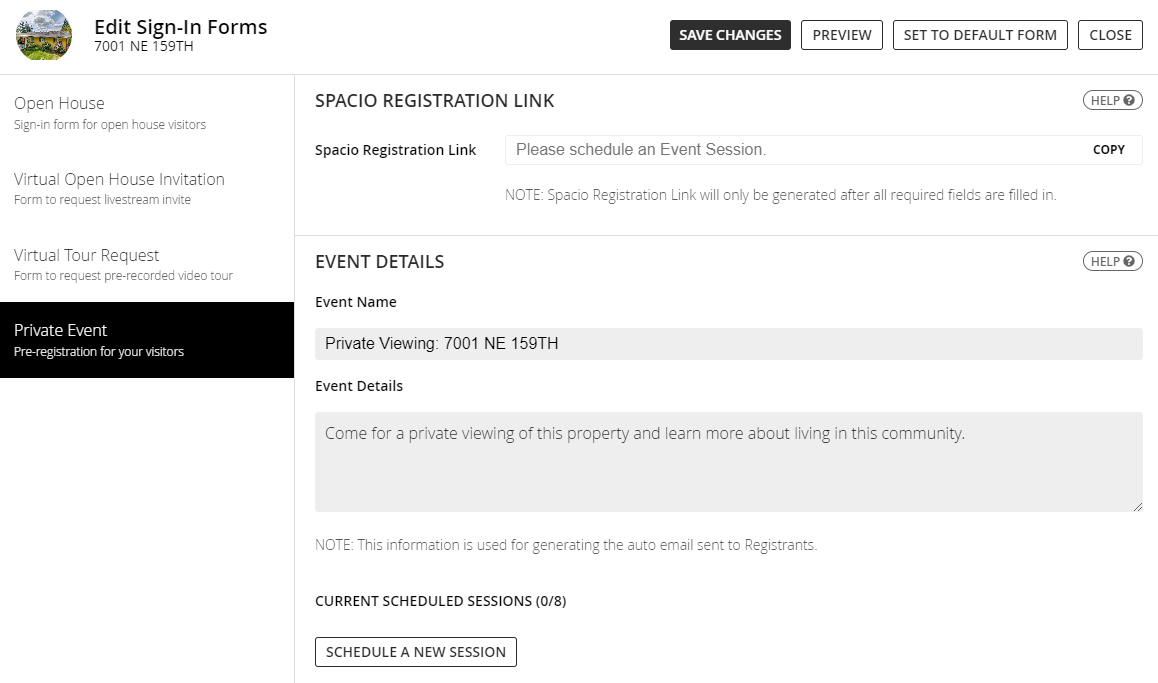
Task: Save changes to the sign-in forms
Action: [x=730, y=34]
